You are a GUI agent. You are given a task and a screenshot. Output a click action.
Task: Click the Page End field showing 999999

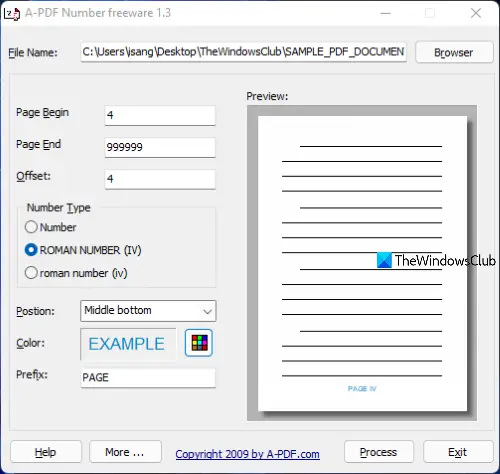160,147
